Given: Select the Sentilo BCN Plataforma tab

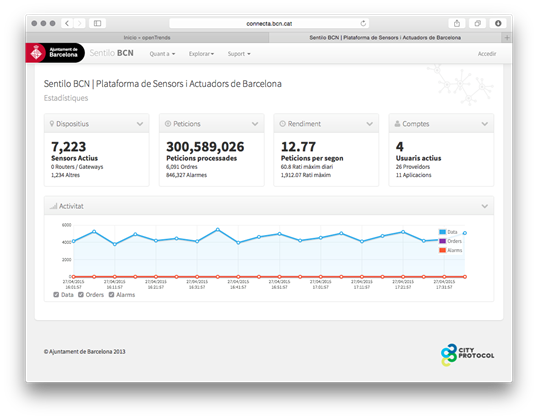Looking at the screenshot, I should tap(385, 38).
